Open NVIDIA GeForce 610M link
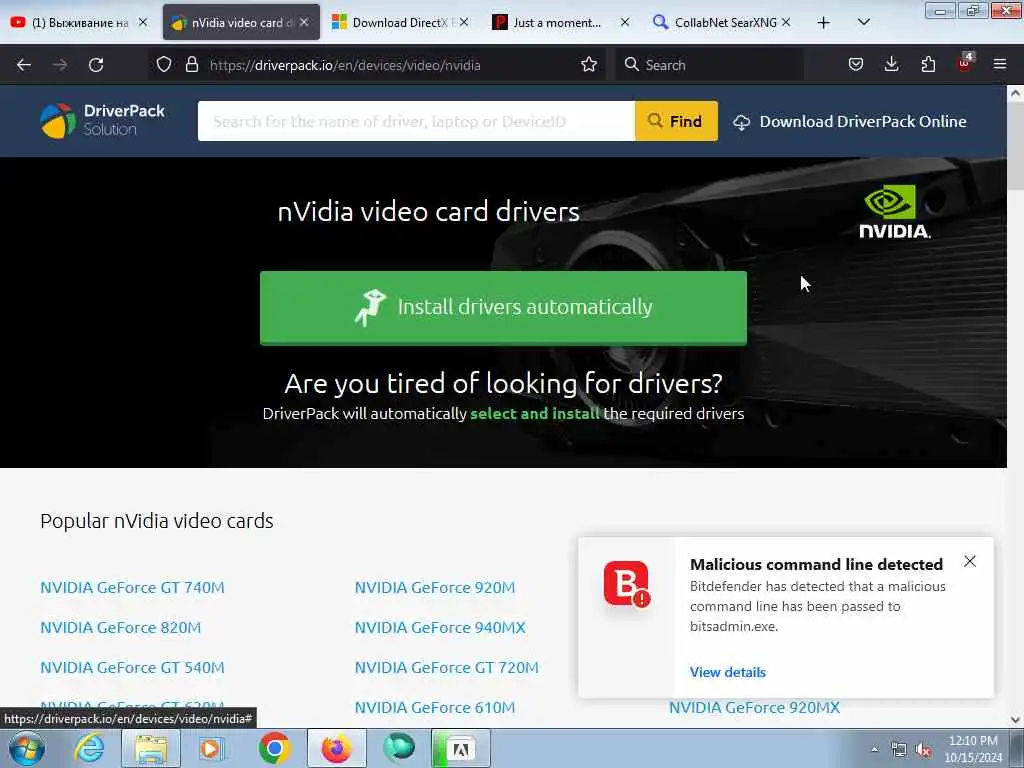This screenshot has width=1024, height=768. tap(435, 707)
